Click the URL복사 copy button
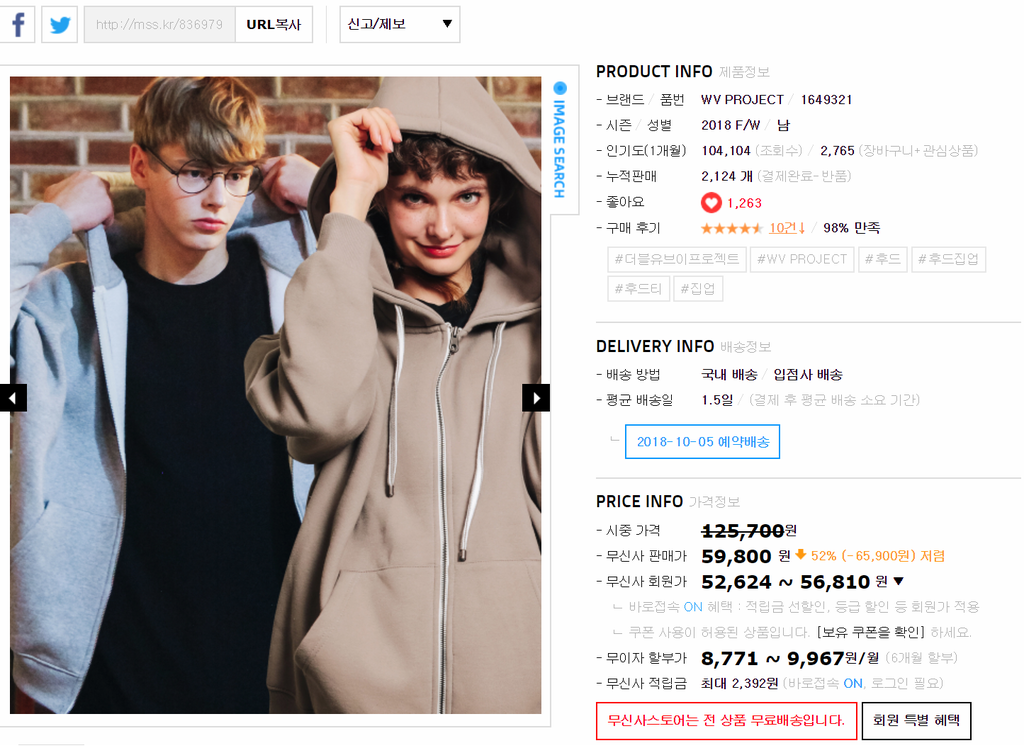The height and width of the screenshot is (748, 1024). pos(274,25)
